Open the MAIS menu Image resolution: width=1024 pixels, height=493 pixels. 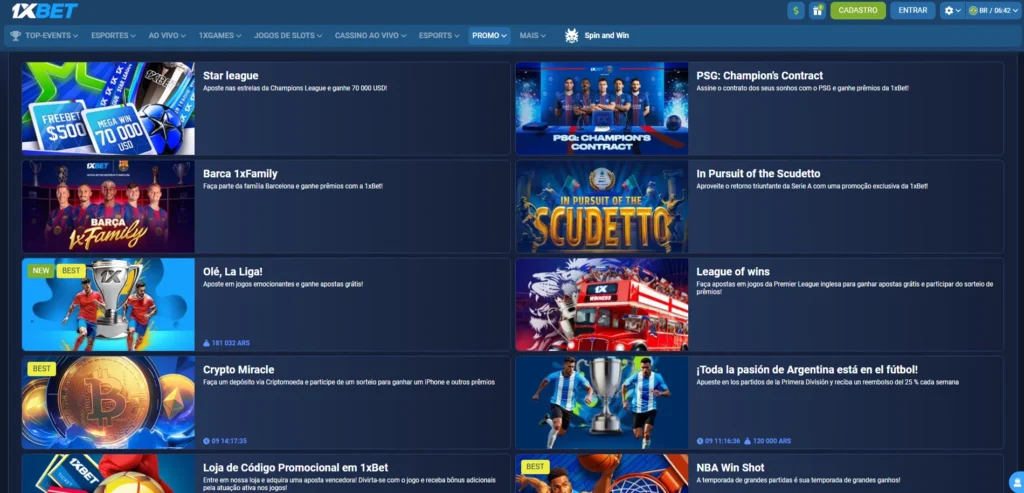533,36
